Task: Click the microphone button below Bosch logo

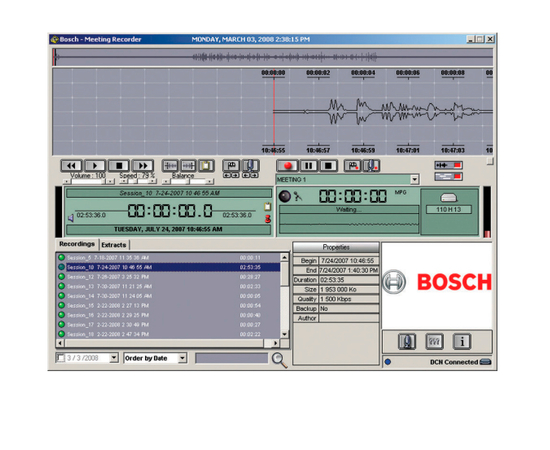Action: point(407,341)
